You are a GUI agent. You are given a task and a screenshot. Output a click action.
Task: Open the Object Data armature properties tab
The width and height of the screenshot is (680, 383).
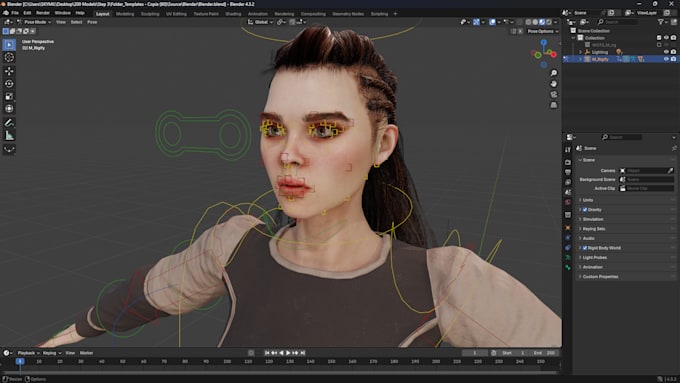(568, 258)
